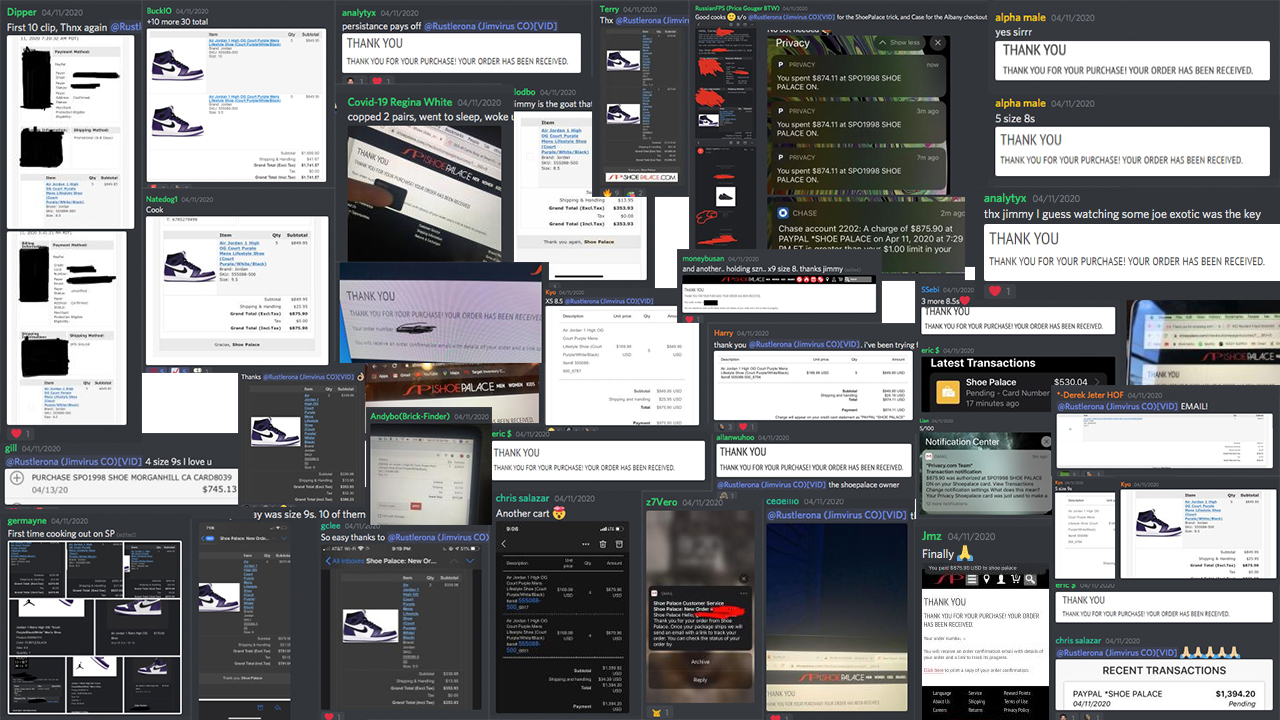Tap Chase app icon in the notification
This screenshot has height=720, width=1280.
(783, 213)
